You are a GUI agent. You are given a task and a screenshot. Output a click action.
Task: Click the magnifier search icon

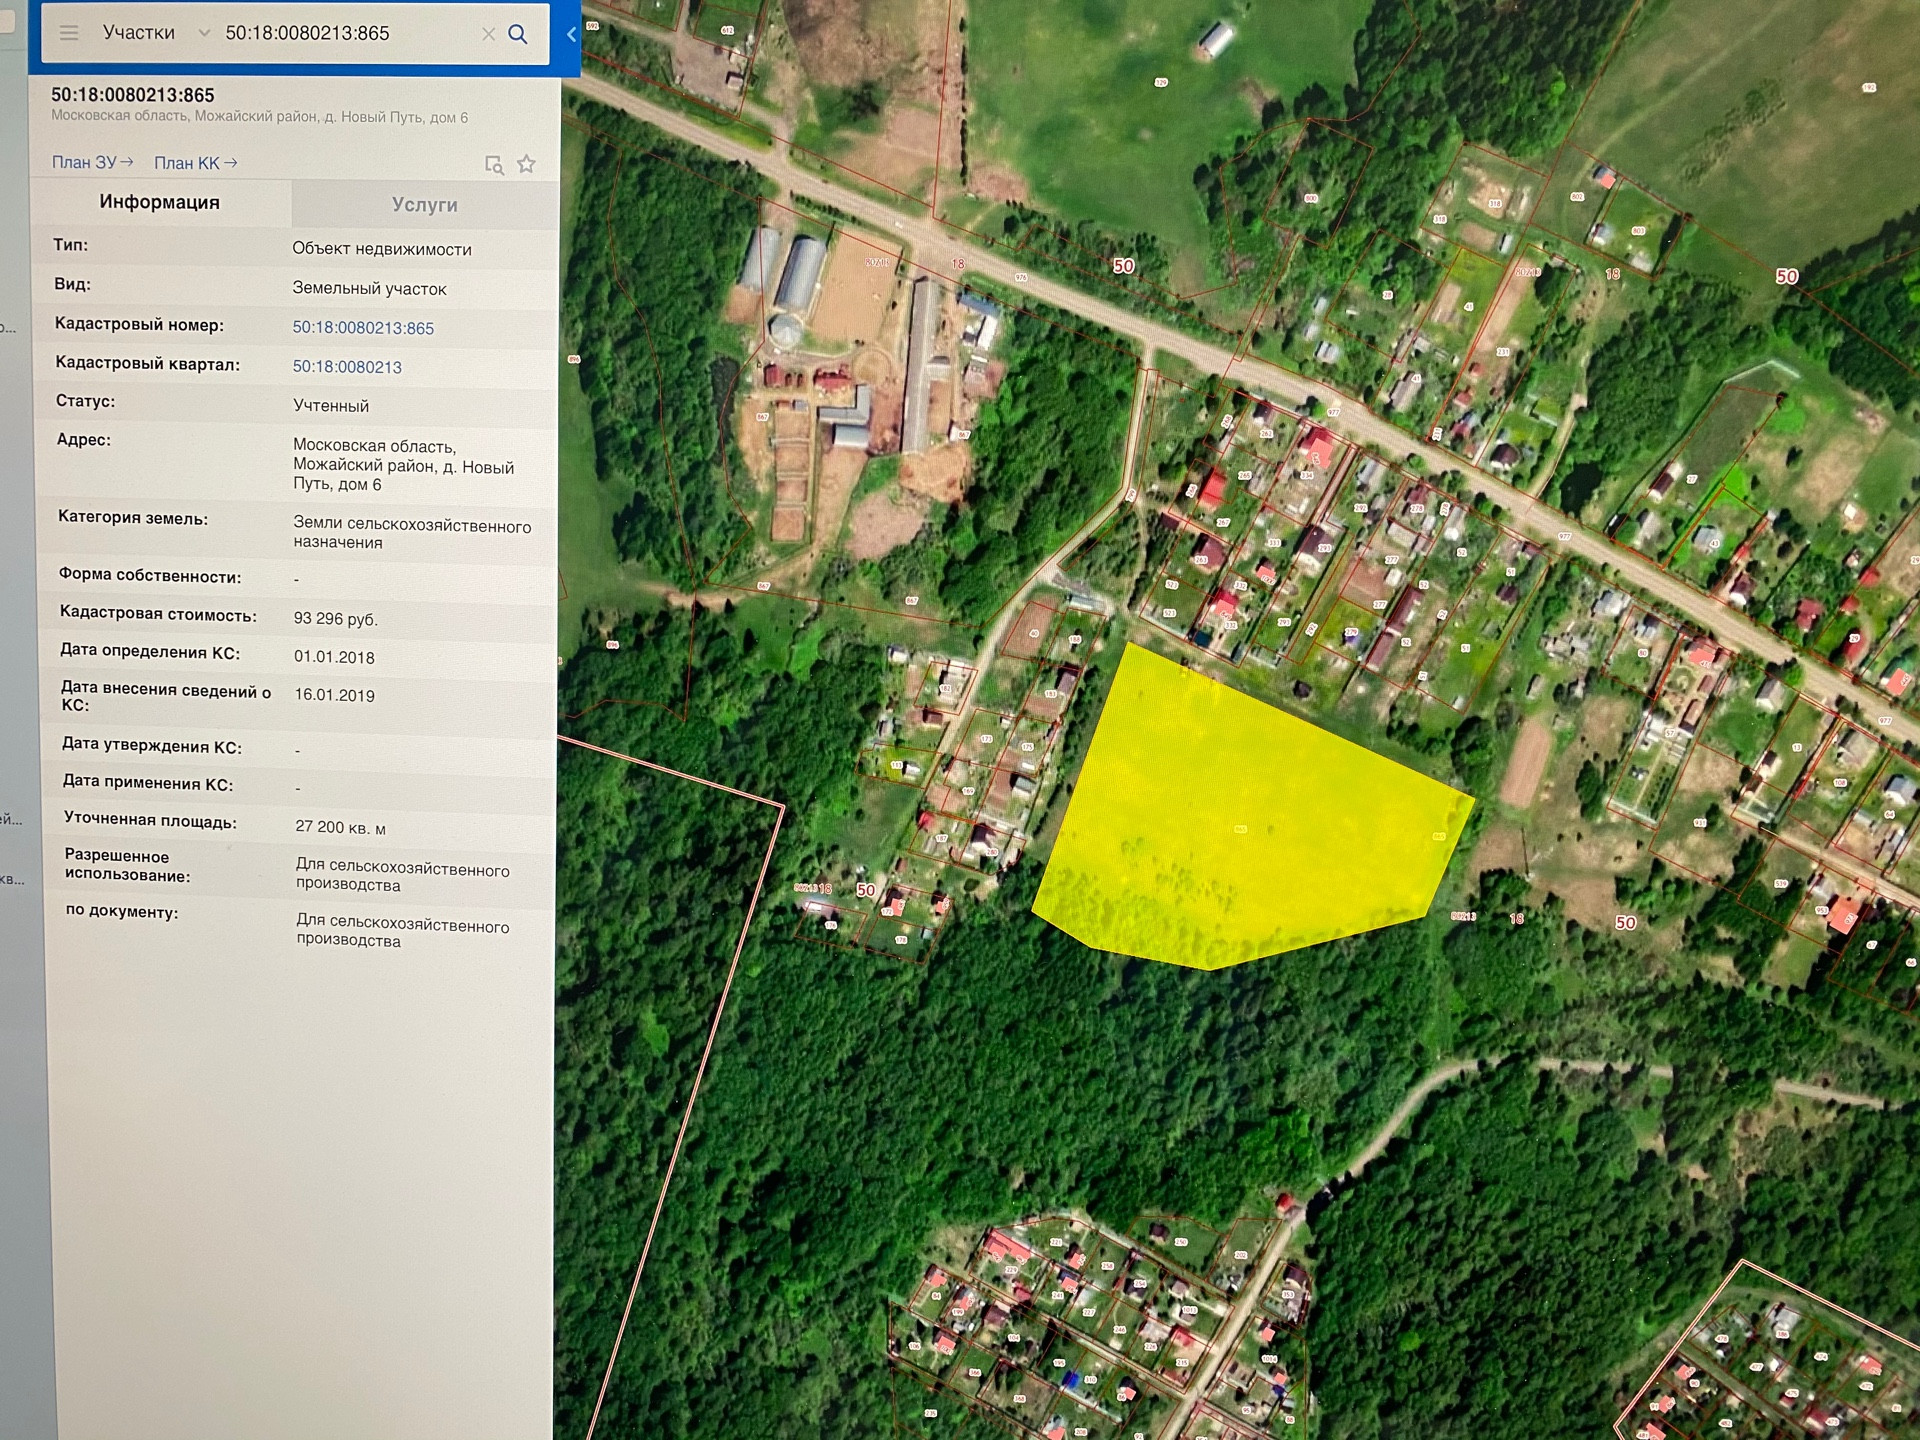tap(518, 34)
